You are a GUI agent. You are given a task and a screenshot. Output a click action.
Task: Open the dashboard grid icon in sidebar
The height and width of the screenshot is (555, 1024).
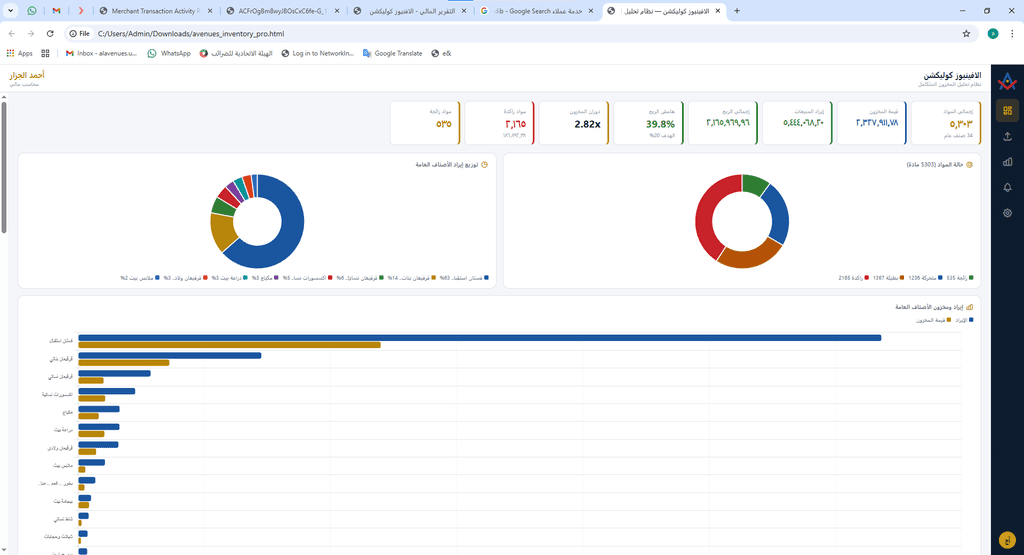(1007, 110)
